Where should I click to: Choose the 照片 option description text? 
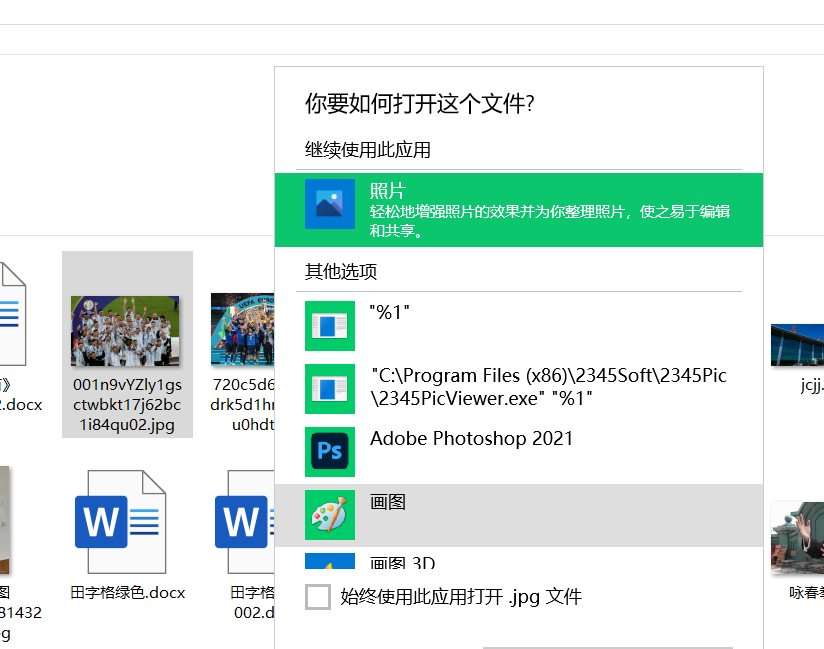click(549, 221)
